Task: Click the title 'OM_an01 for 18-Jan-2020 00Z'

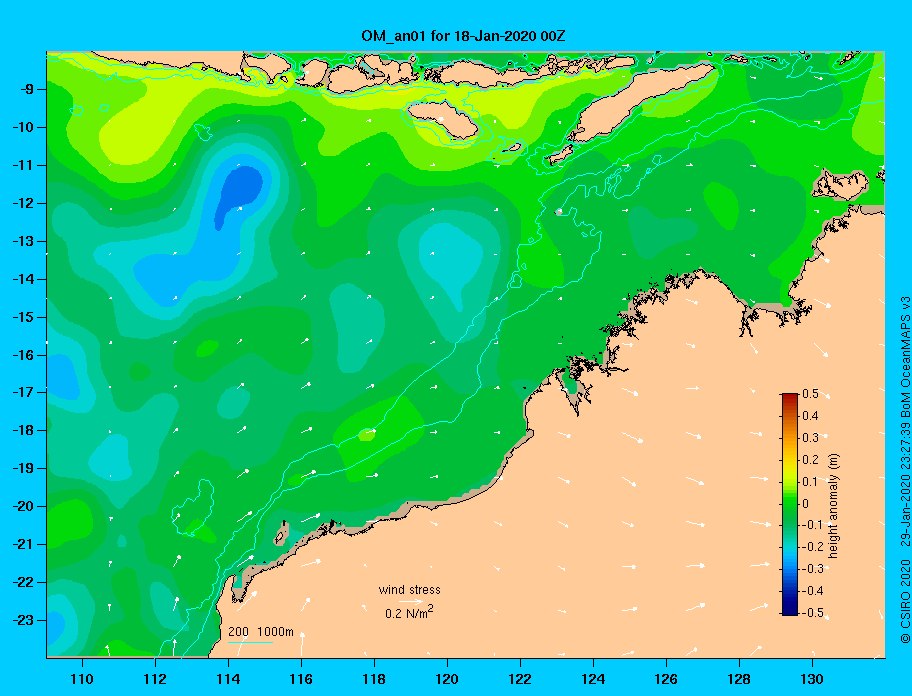Action: (x=463, y=36)
